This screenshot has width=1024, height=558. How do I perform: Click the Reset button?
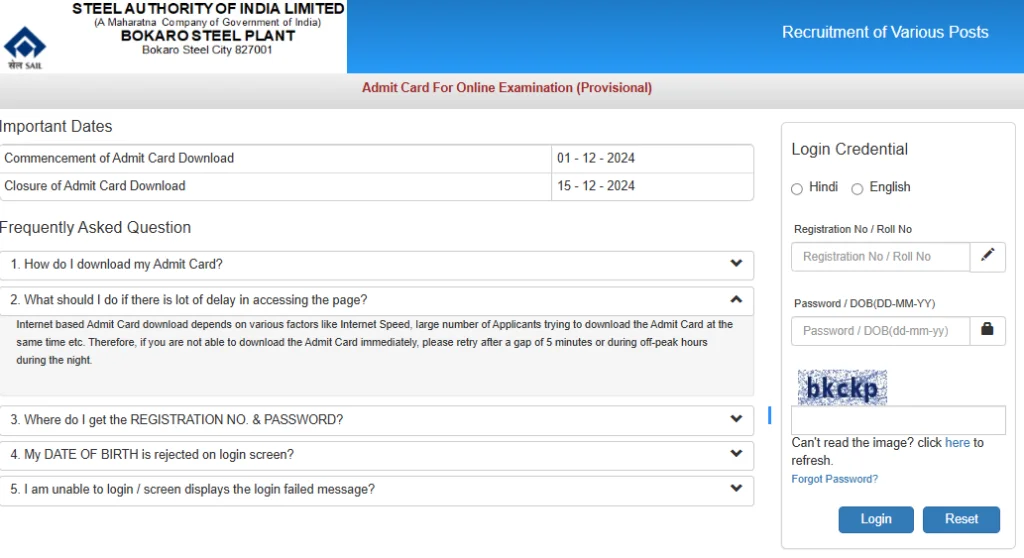(961, 519)
